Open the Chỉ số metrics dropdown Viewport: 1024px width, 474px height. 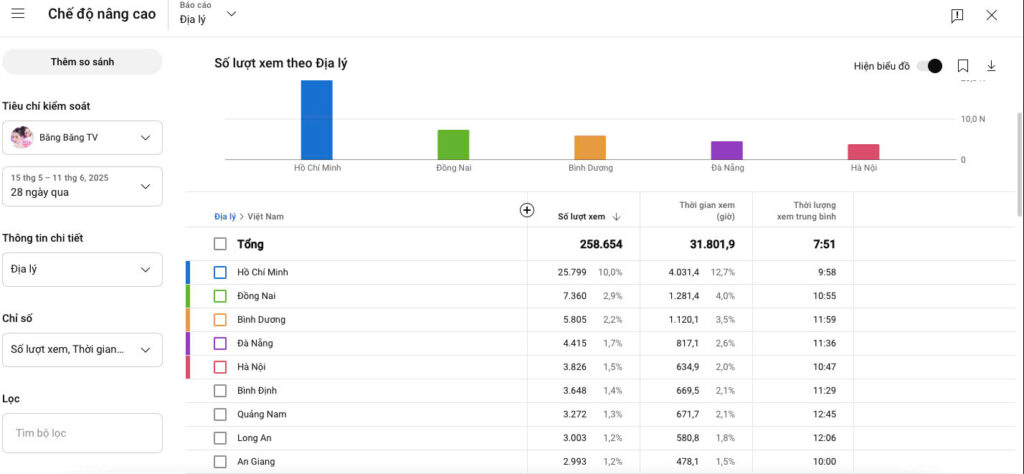click(x=82, y=349)
